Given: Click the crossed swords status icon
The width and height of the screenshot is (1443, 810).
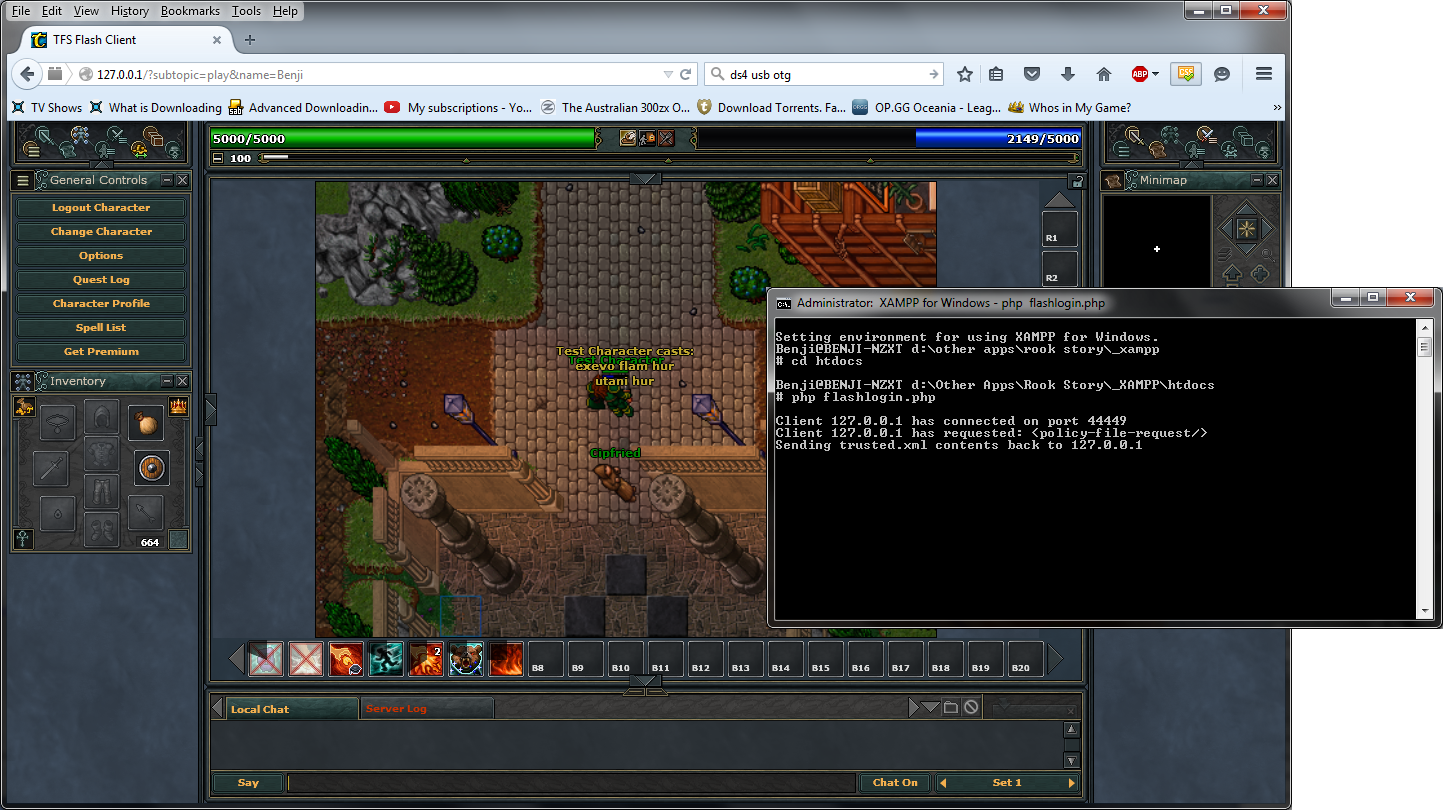Looking at the screenshot, I should pyautogui.click(x=666, y=138).
